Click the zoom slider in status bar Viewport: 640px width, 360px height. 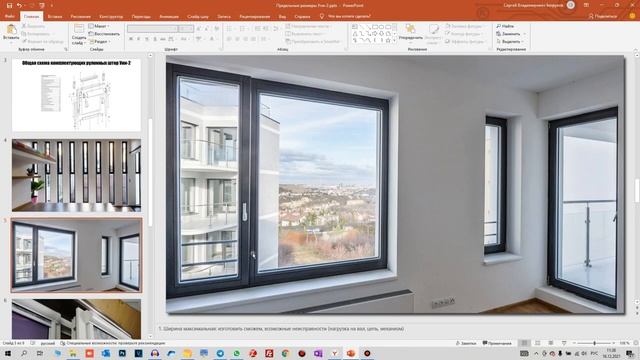[x=594, y=343]
